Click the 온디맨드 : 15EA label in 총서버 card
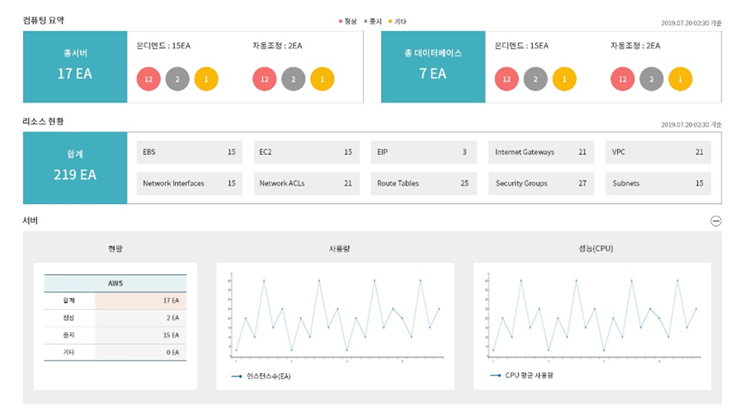 tap(164, 46)
